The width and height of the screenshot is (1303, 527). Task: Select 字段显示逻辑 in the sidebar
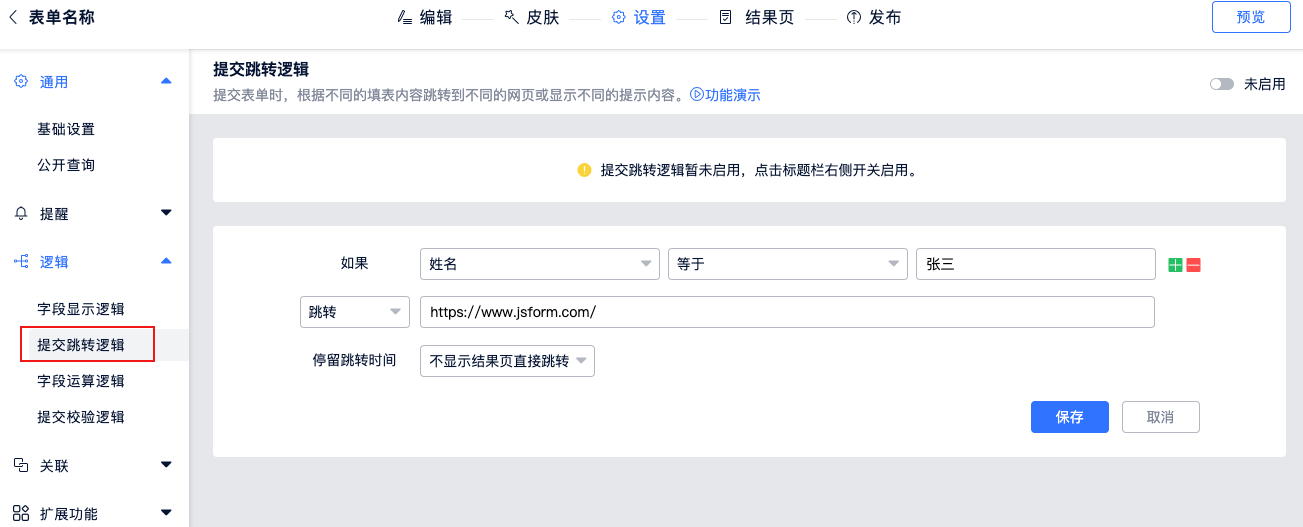pyautogui.click(x=81, y=309)
